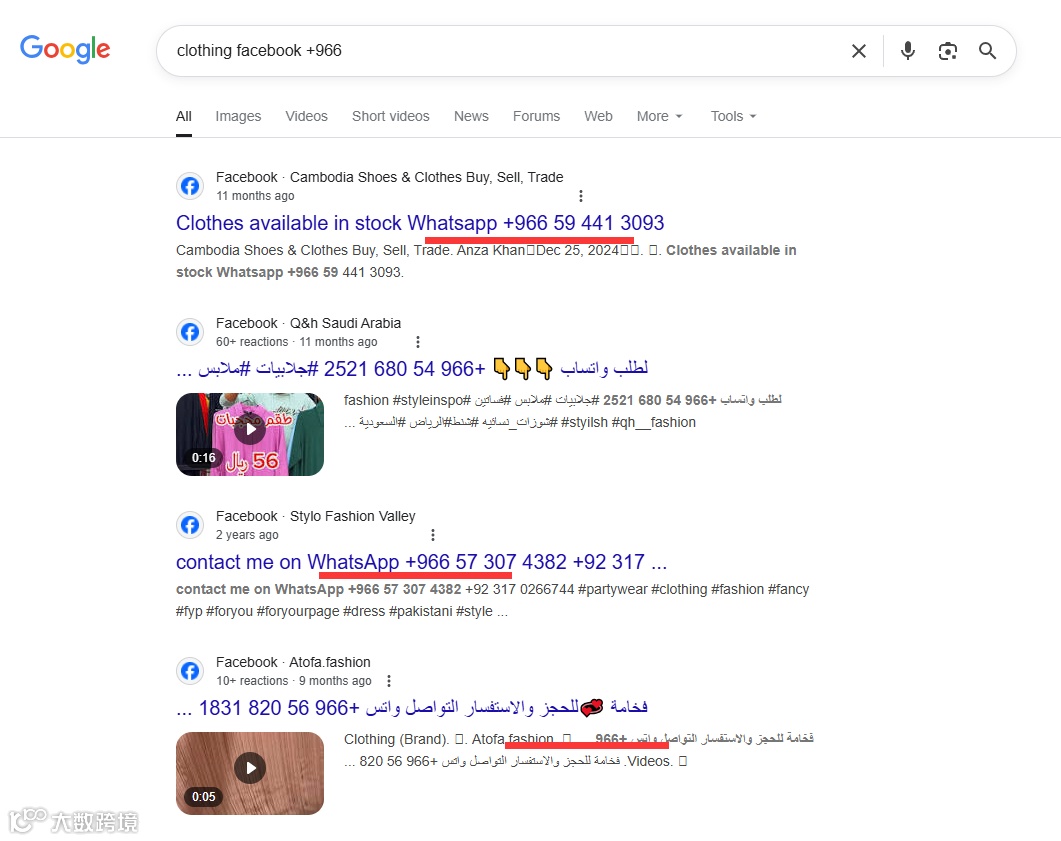
Task: Open options menu for Cambodia Shoes result
Action: (x=581, y=196)
